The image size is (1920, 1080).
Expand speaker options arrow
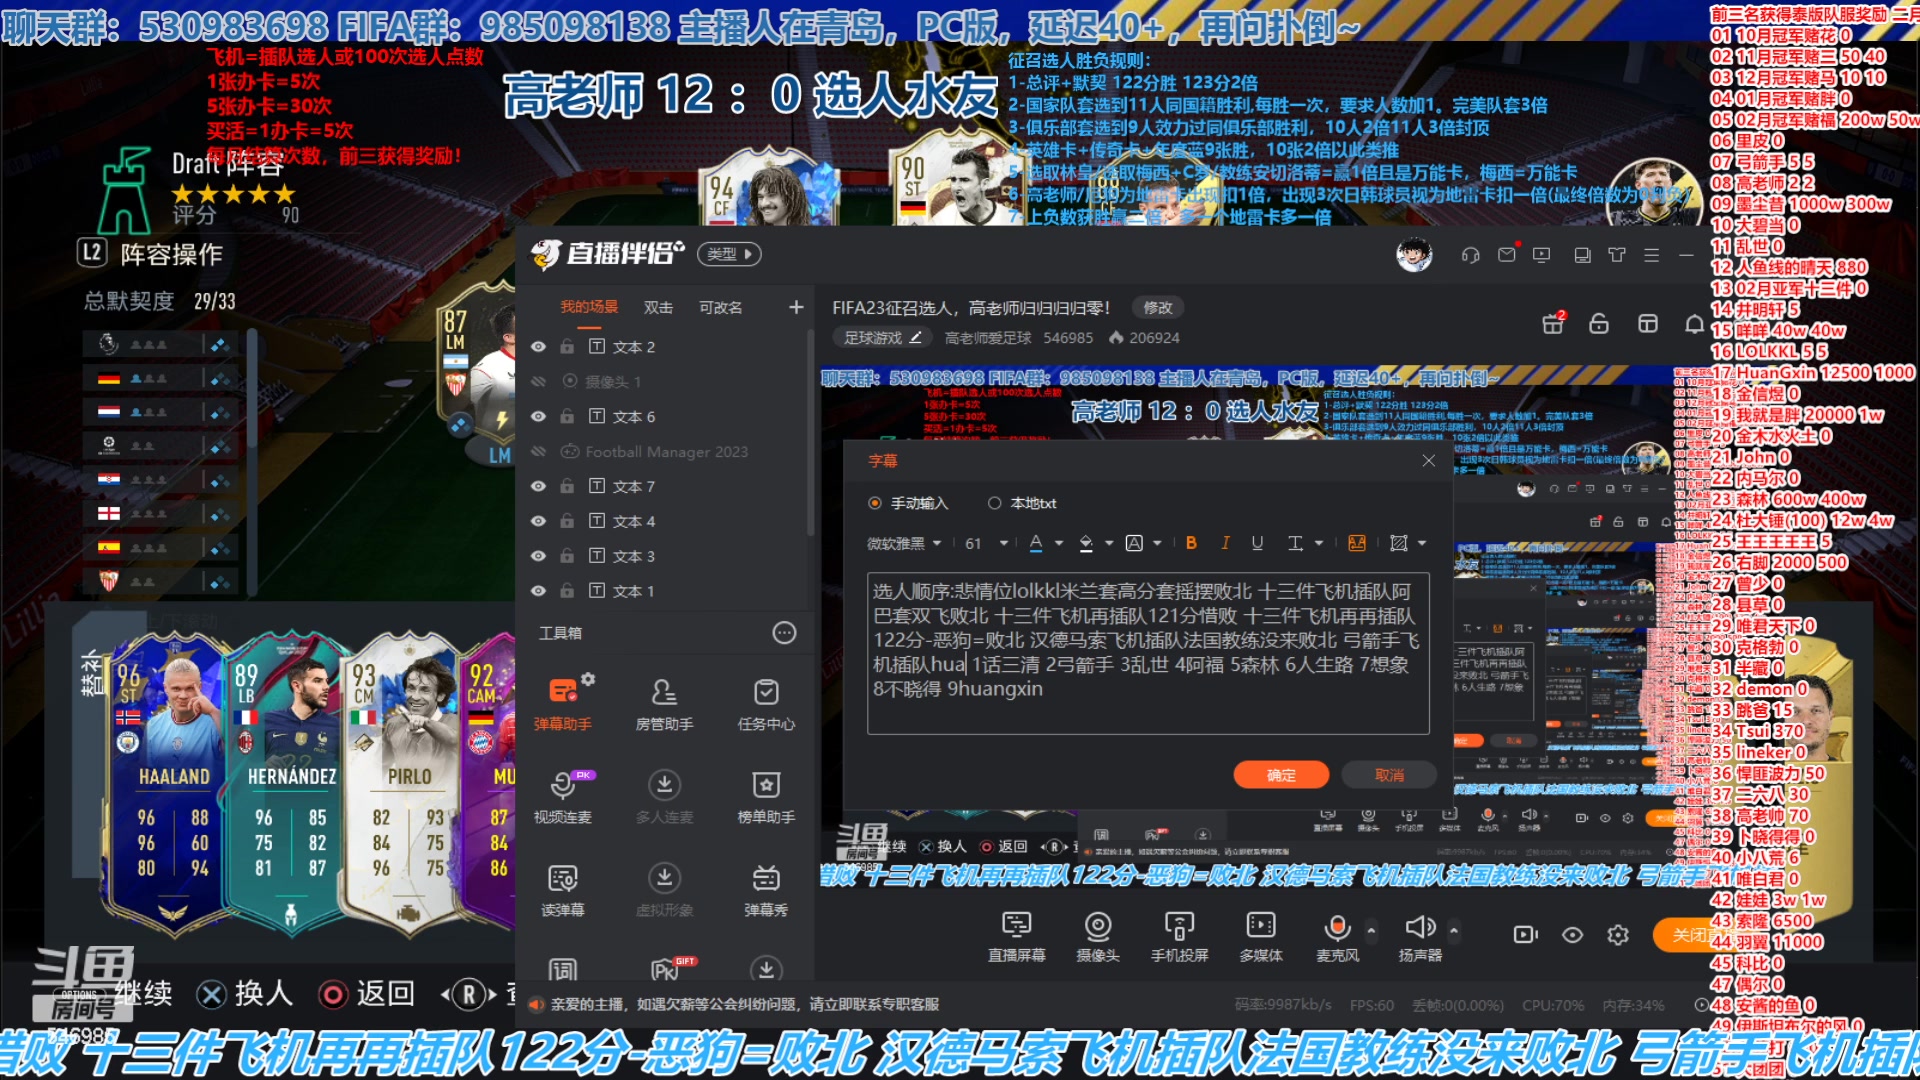1453,930
